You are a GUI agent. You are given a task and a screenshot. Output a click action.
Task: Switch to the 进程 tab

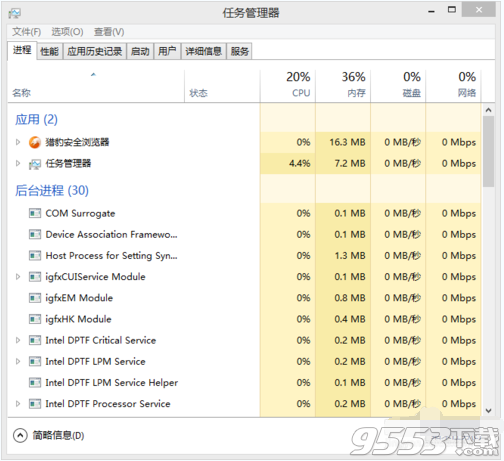22,51
